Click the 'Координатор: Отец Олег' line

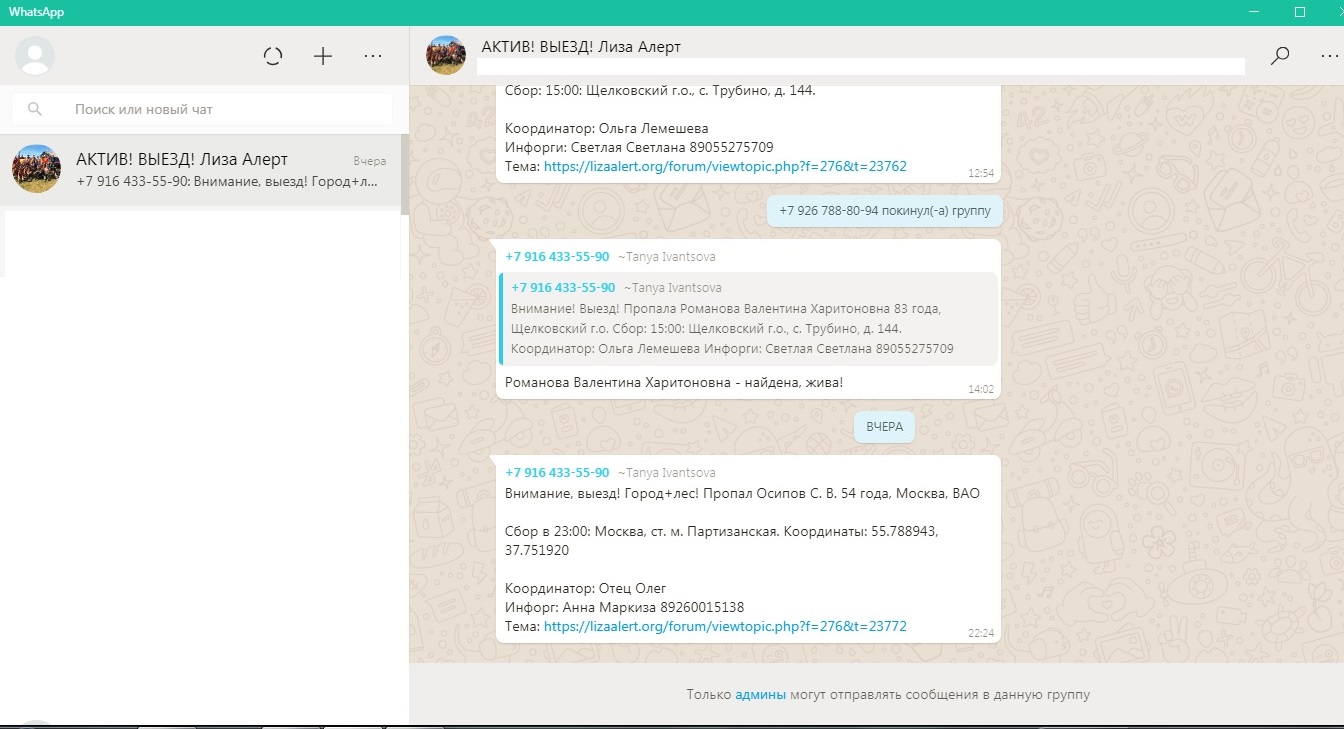coord(585,588)
